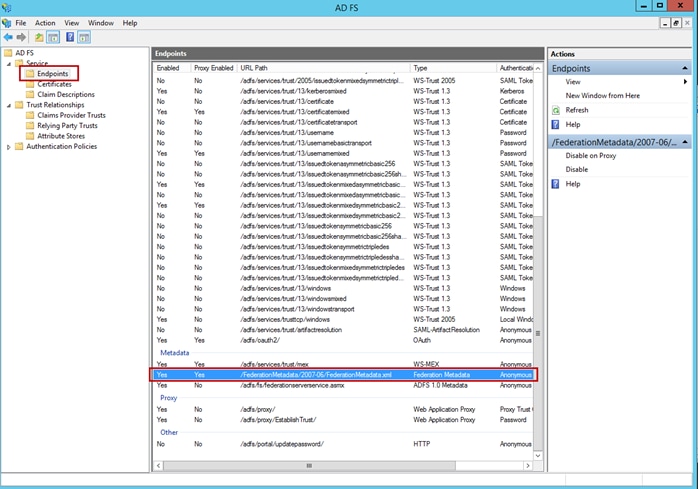Click the Attribute Stores folder icon
Screen dimensions: 698x489
30,136
